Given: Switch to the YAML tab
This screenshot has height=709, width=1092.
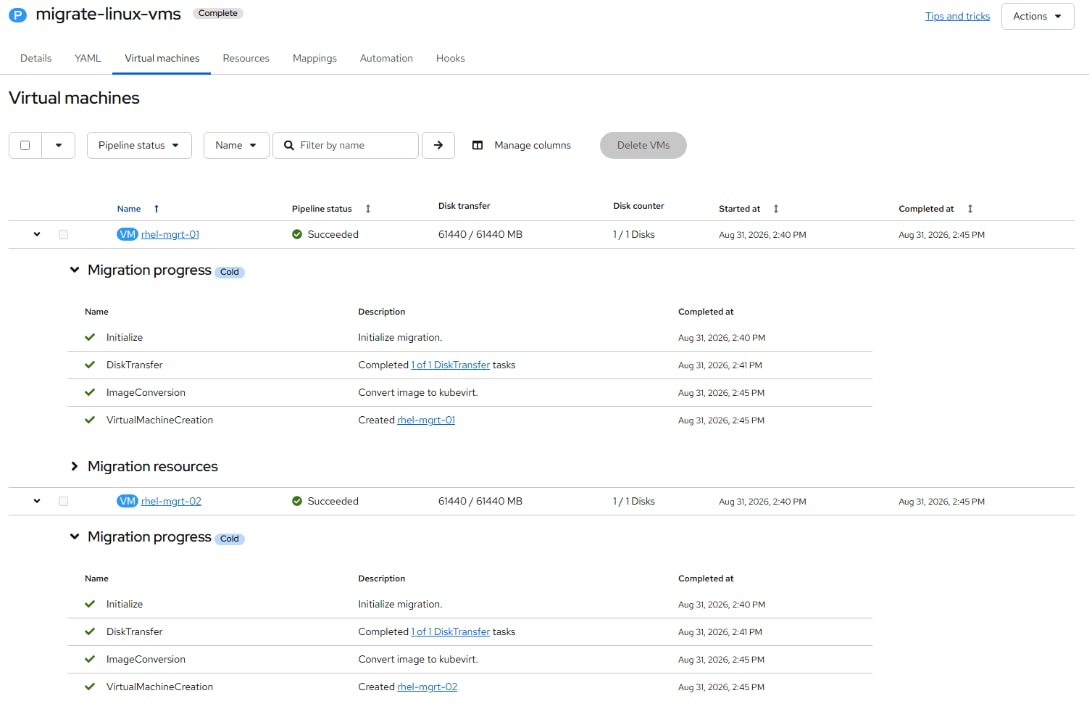Looking at the screenshot, I should coord(88,59).
